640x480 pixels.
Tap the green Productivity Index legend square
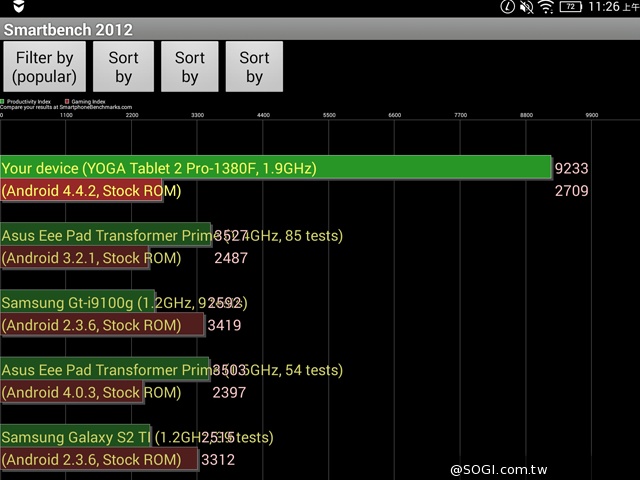pos(2,101)
